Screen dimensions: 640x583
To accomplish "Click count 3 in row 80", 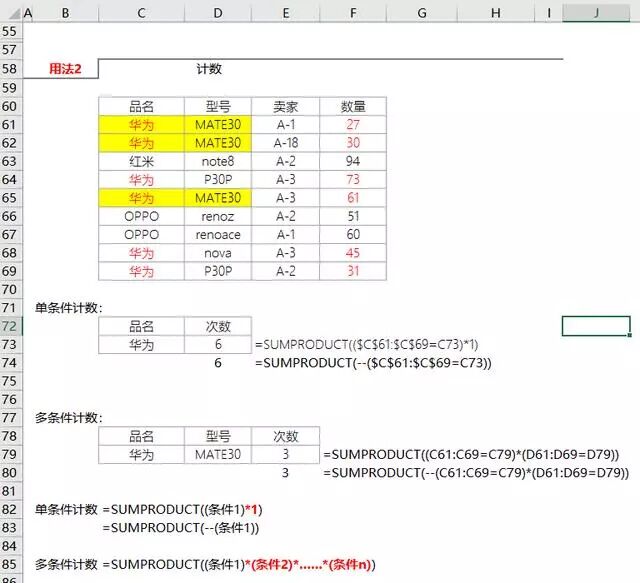I will click(x=286, y=473).
